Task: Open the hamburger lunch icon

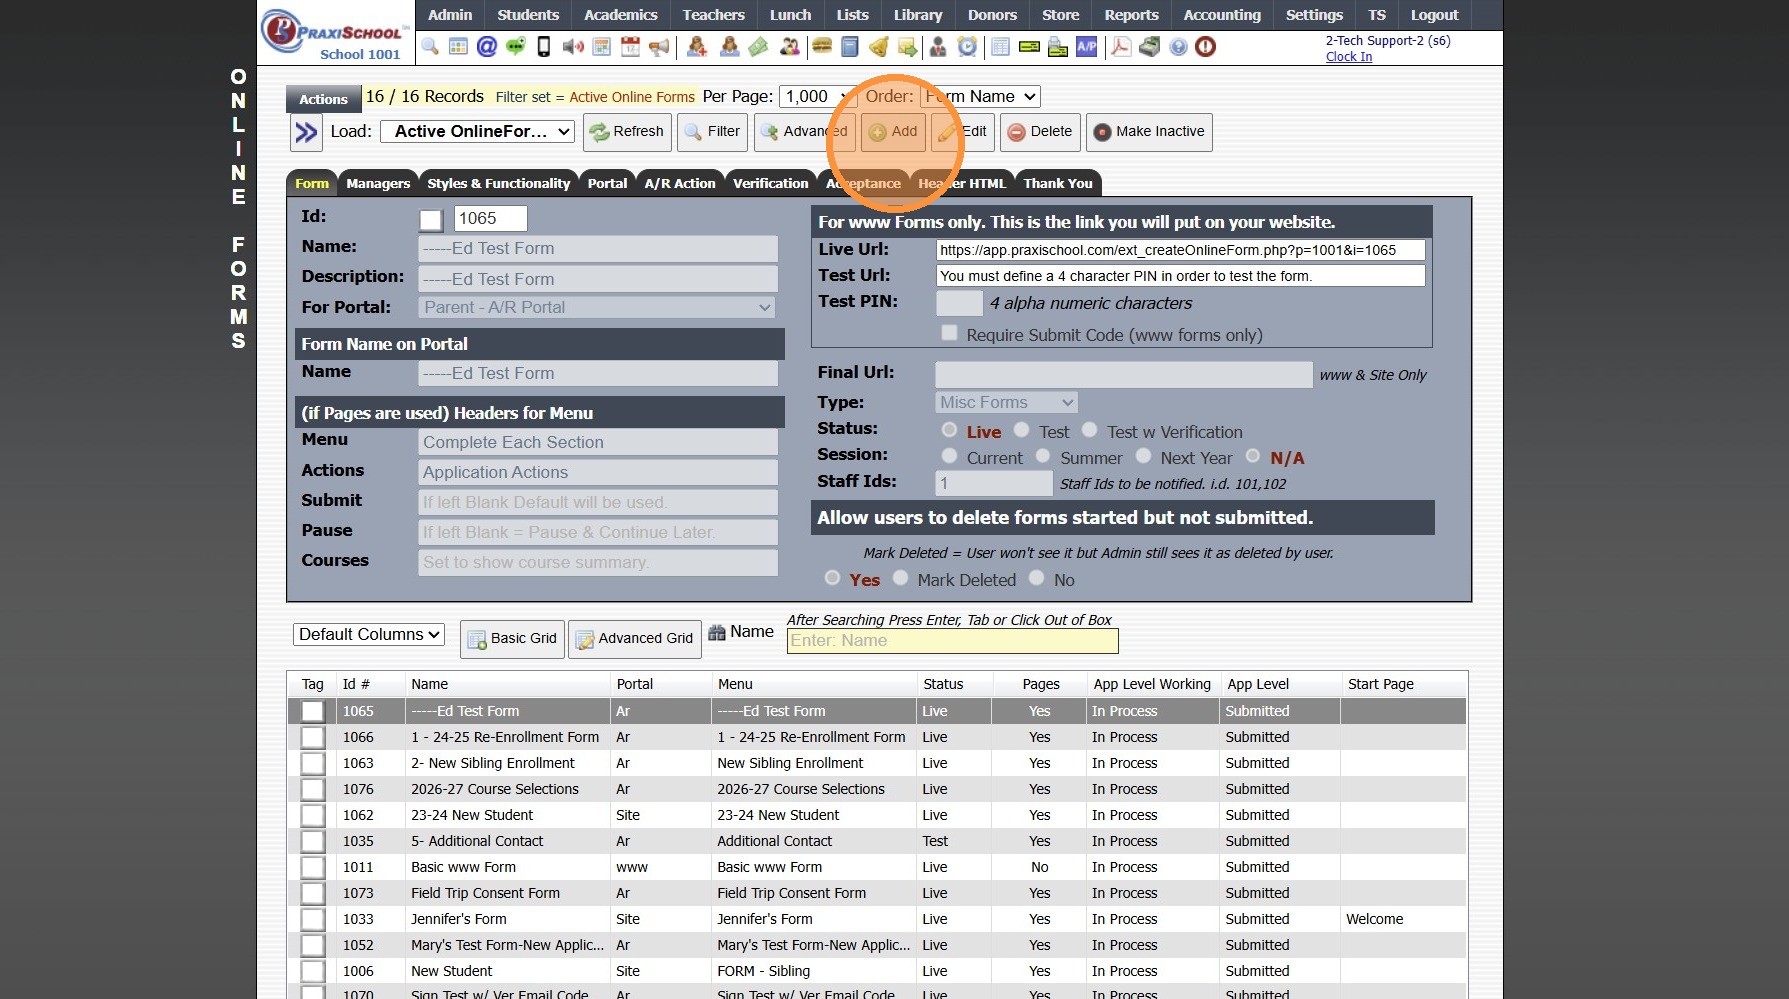Action: (822, 47)
